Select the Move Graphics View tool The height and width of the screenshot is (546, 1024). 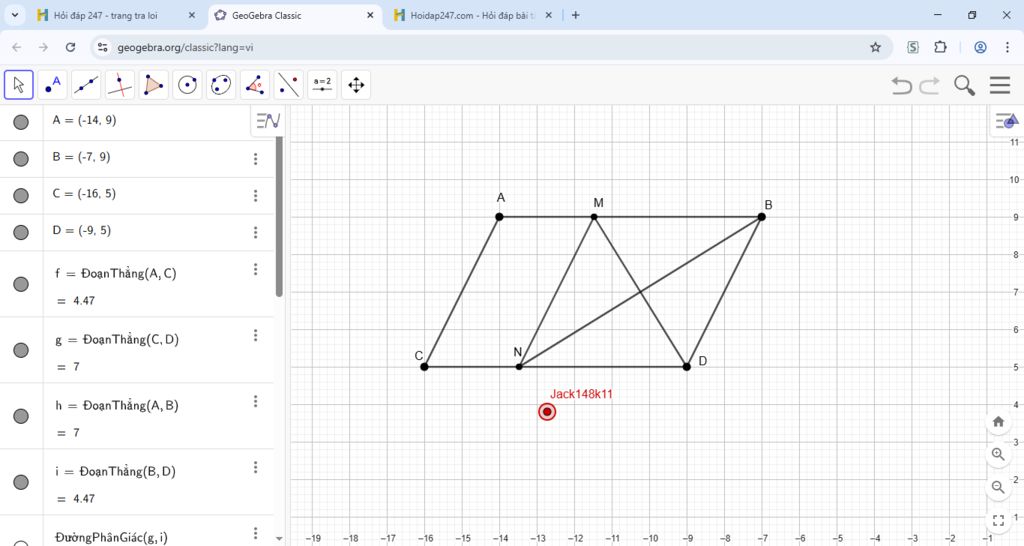point(356,85)
